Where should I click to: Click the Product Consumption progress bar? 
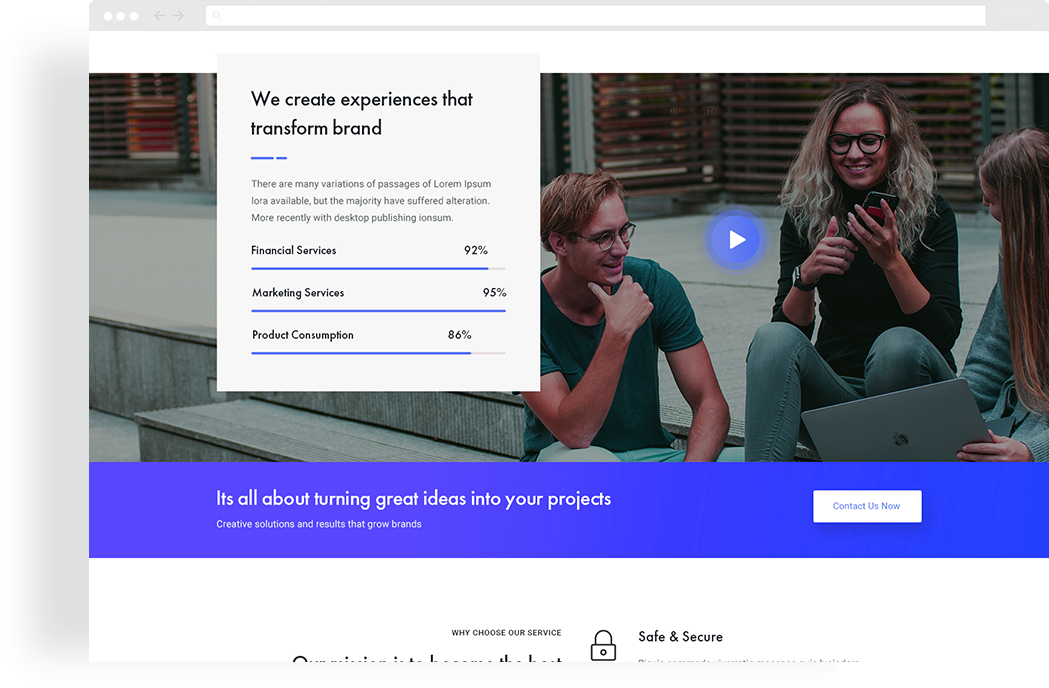click(x=378, y=353)
